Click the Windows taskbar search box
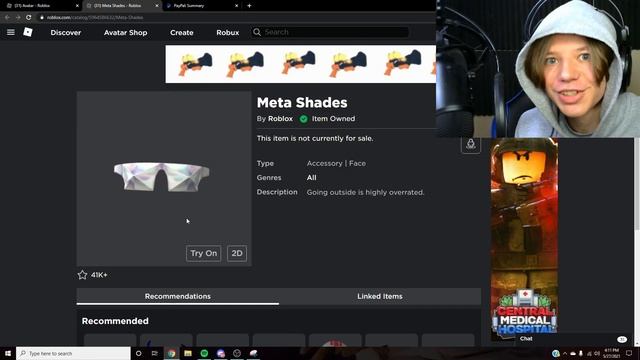 pos(73,353)
